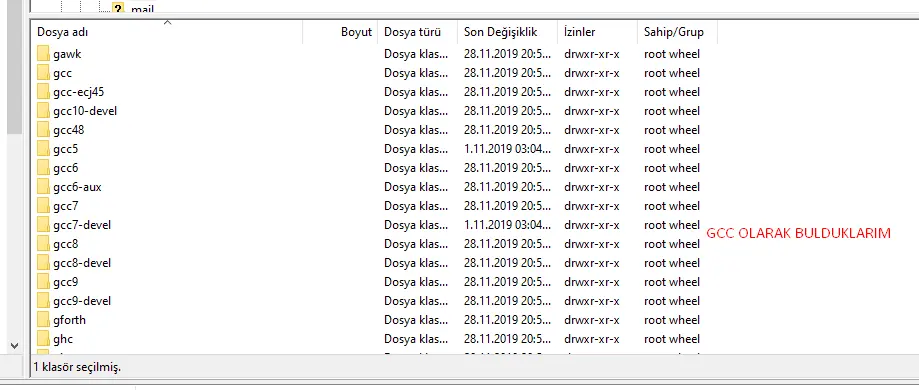Select the gcc9 folder name
Viewport: 919px width, 390px height.
65,282
